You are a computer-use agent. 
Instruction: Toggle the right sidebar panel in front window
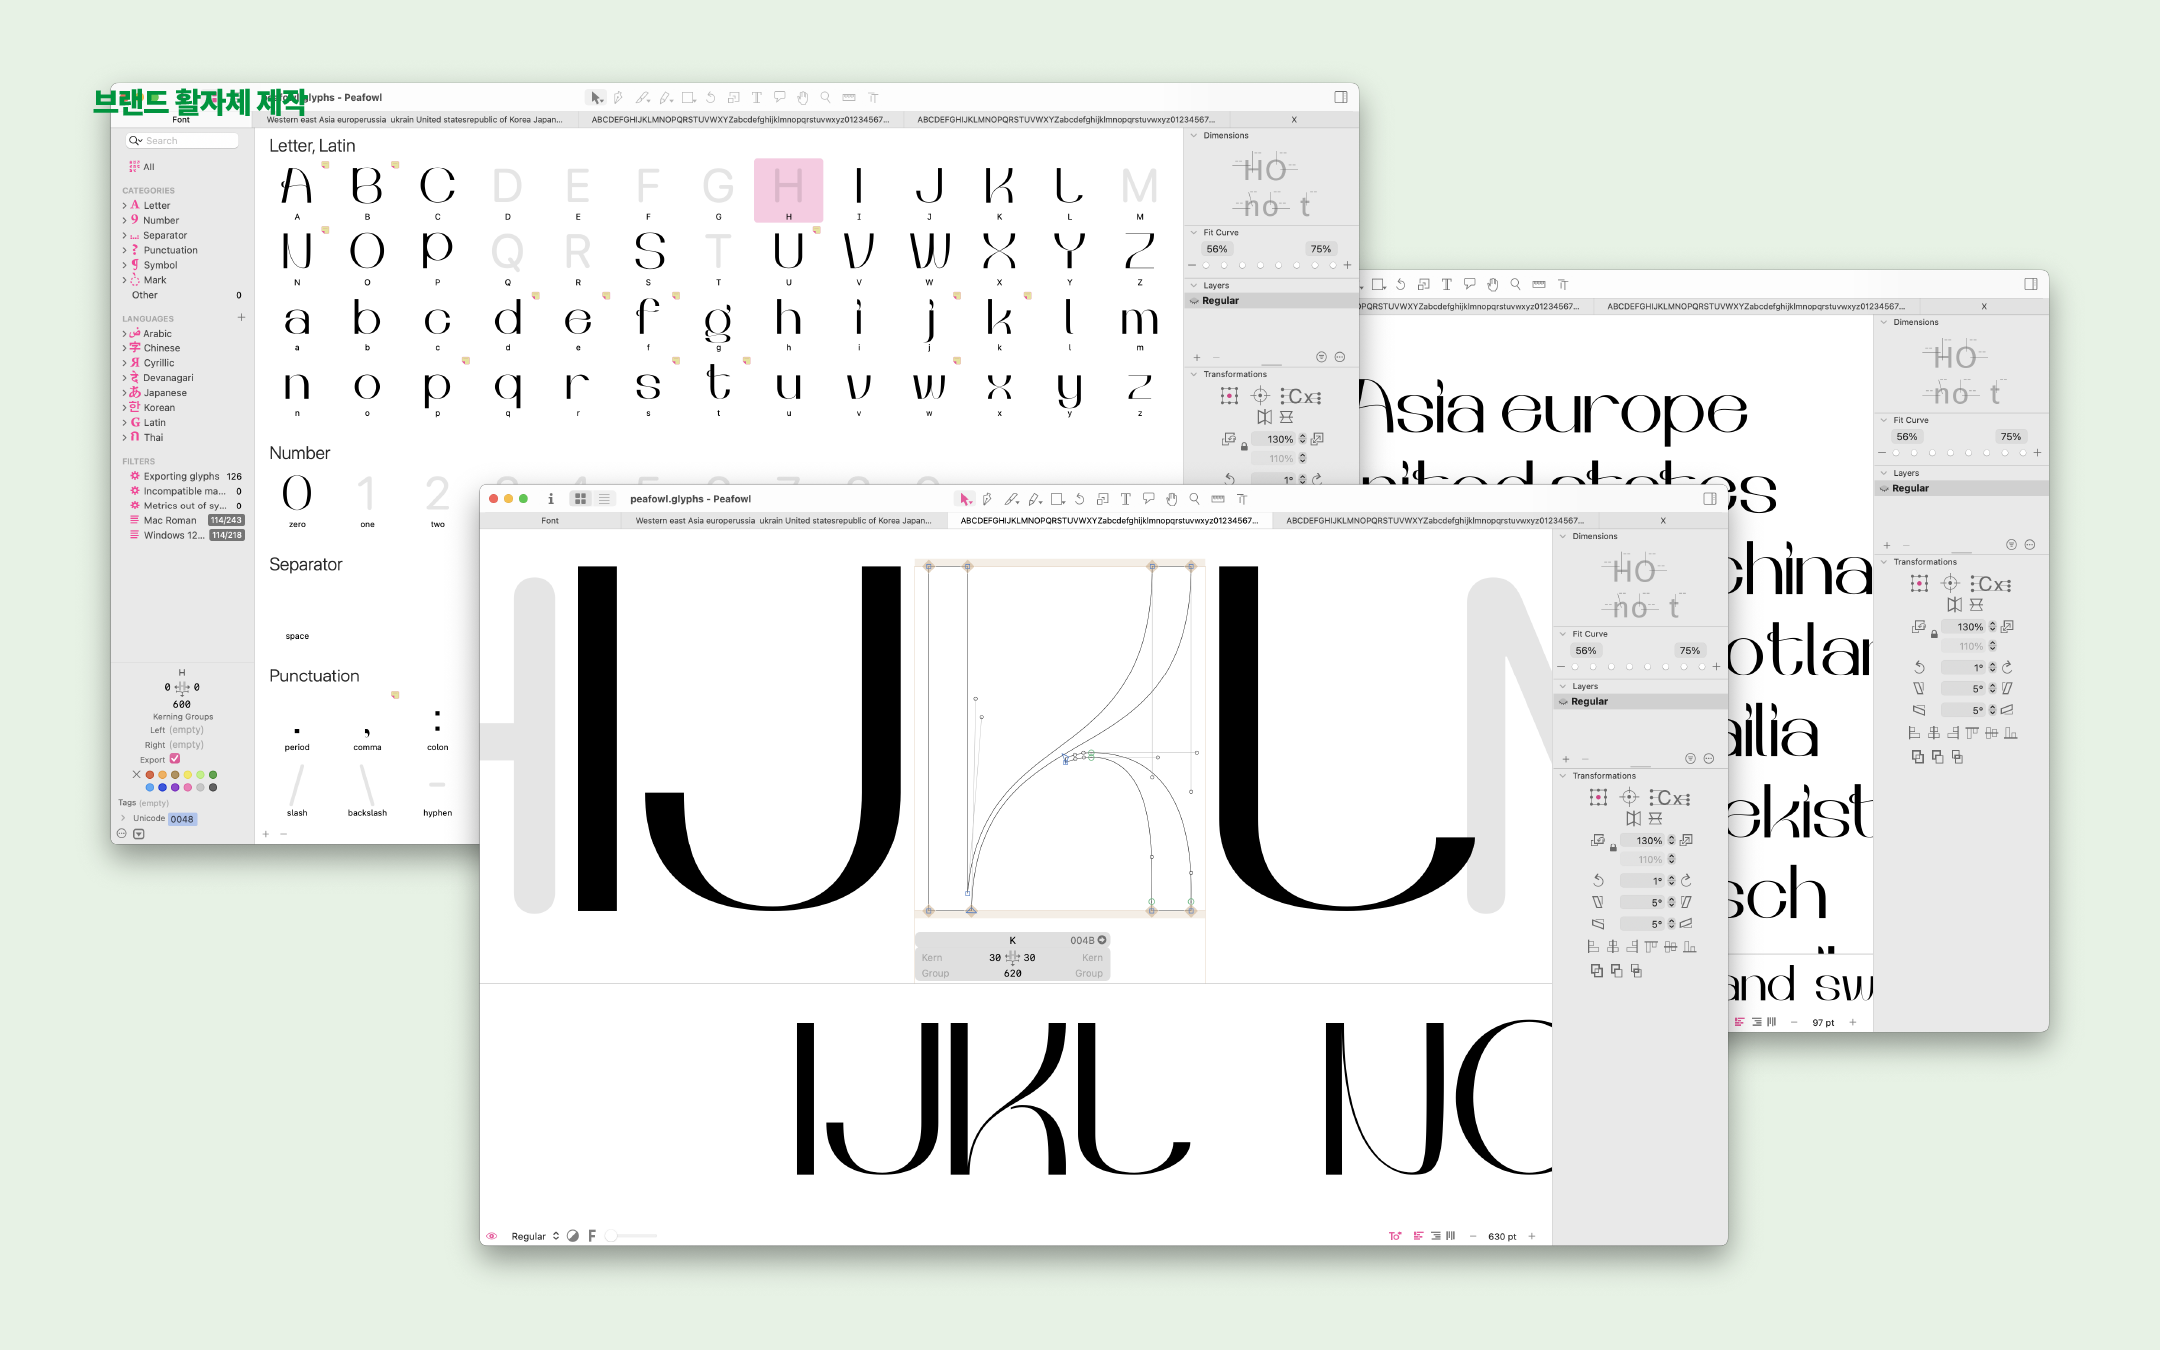[1709, 499]
